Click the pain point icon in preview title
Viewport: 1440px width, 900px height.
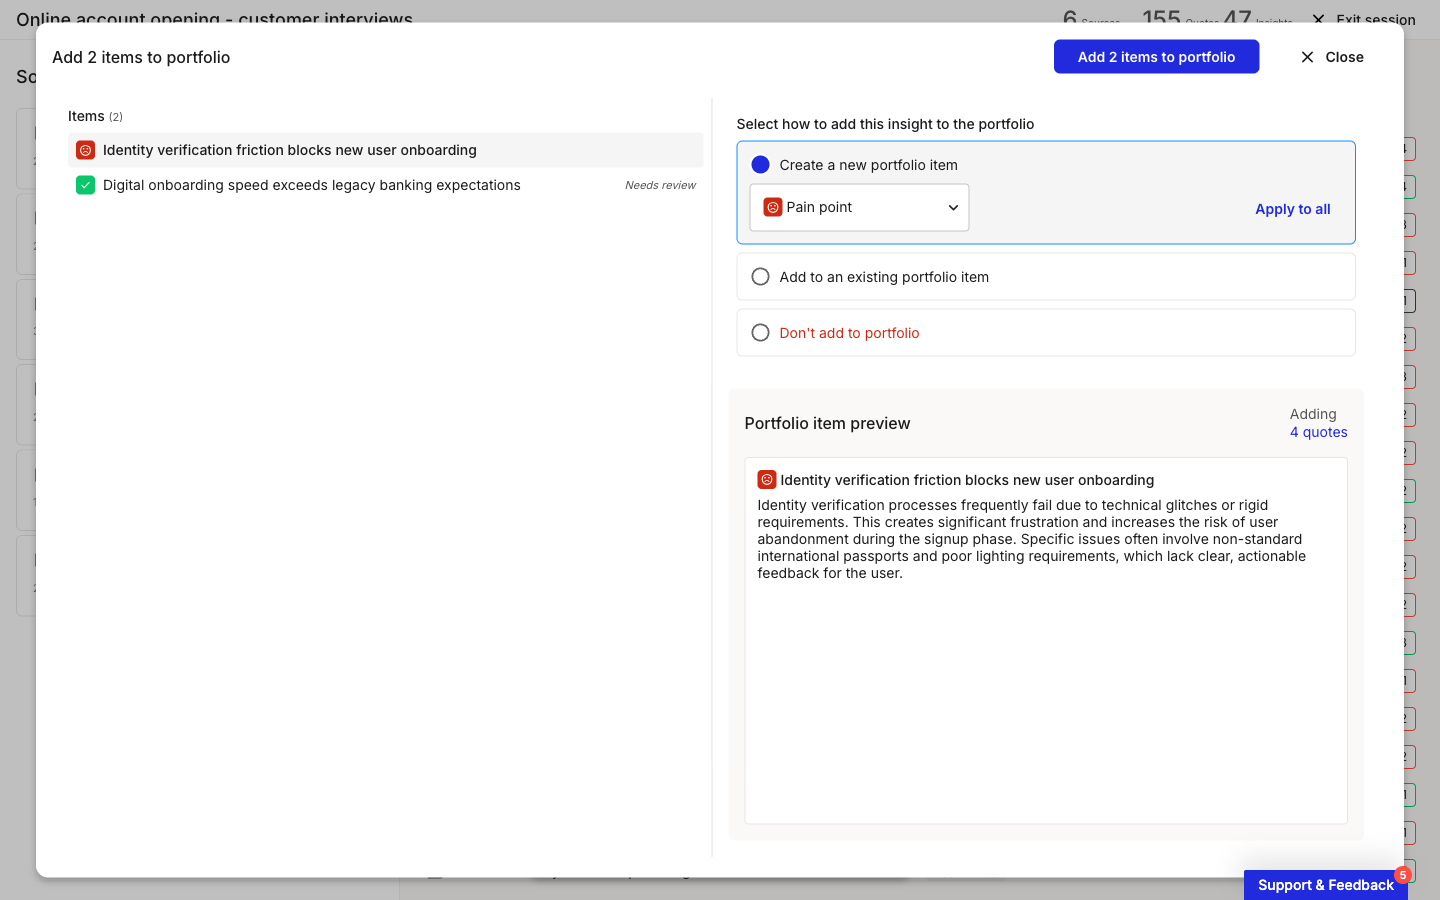tap(767, 480)
